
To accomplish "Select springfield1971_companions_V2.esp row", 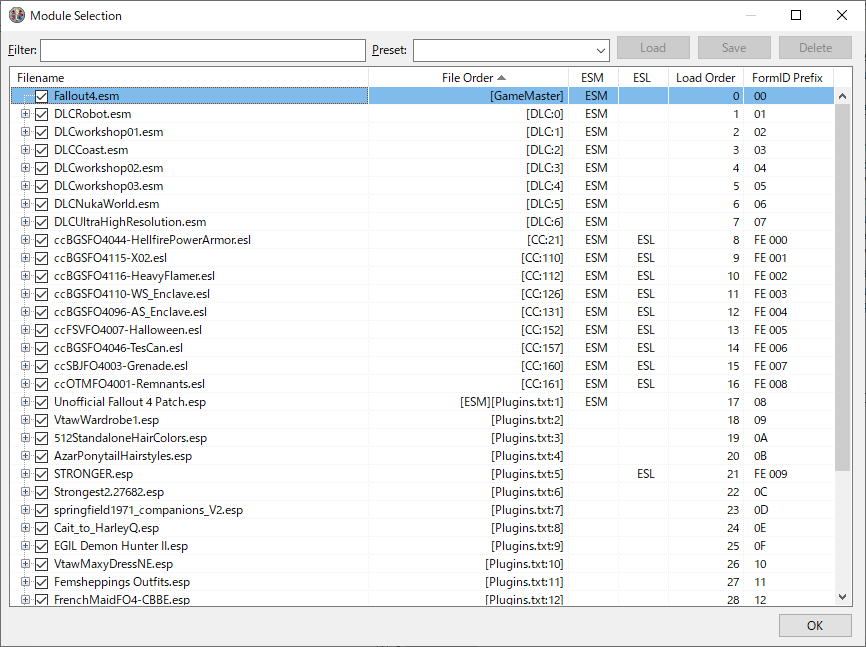I will point(423,510).
